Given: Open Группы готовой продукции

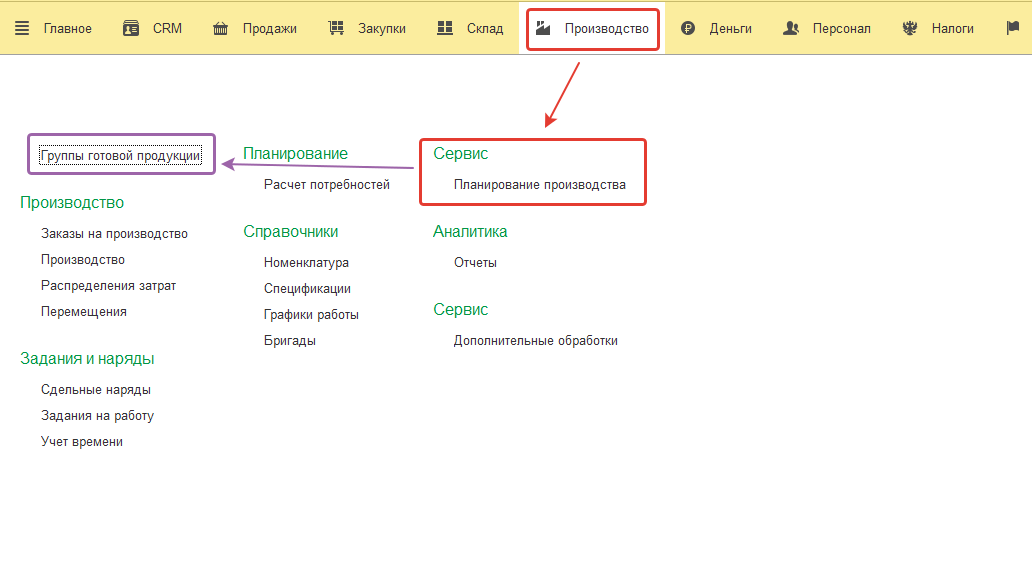Looking at the screenshot, I should [120, 155].
